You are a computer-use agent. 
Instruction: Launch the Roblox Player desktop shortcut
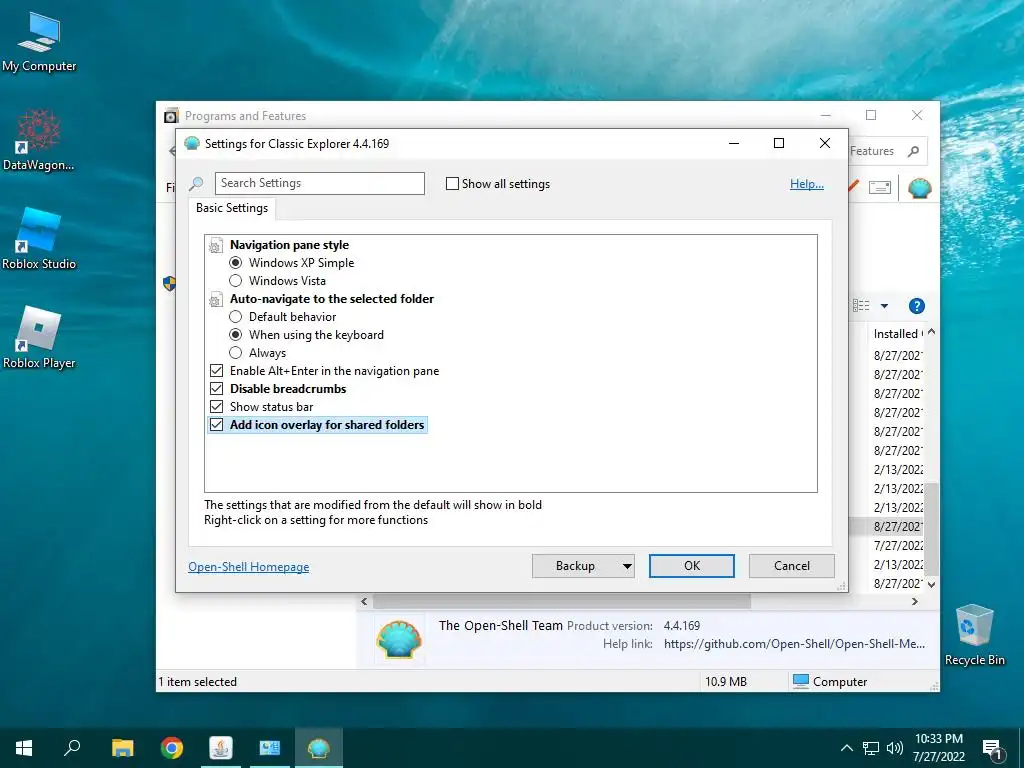coord(39,338)
